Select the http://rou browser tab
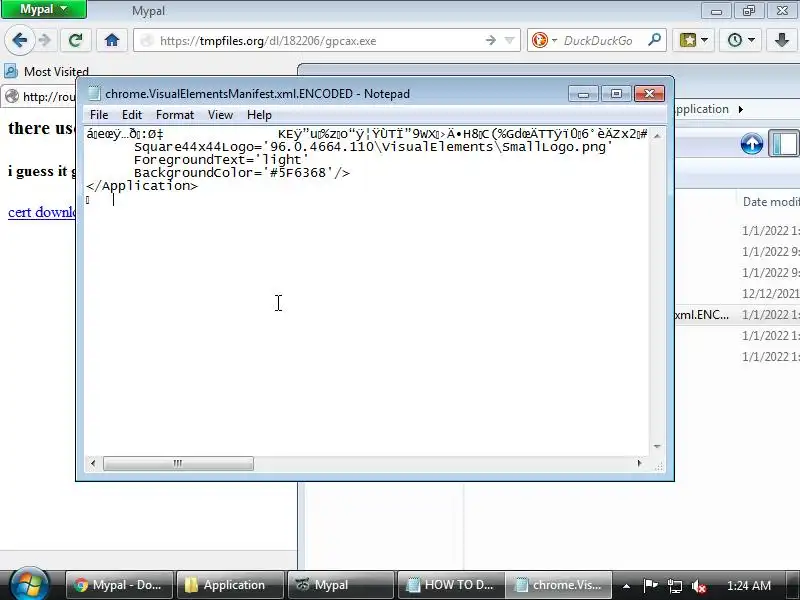 click(x=40, y=96)
